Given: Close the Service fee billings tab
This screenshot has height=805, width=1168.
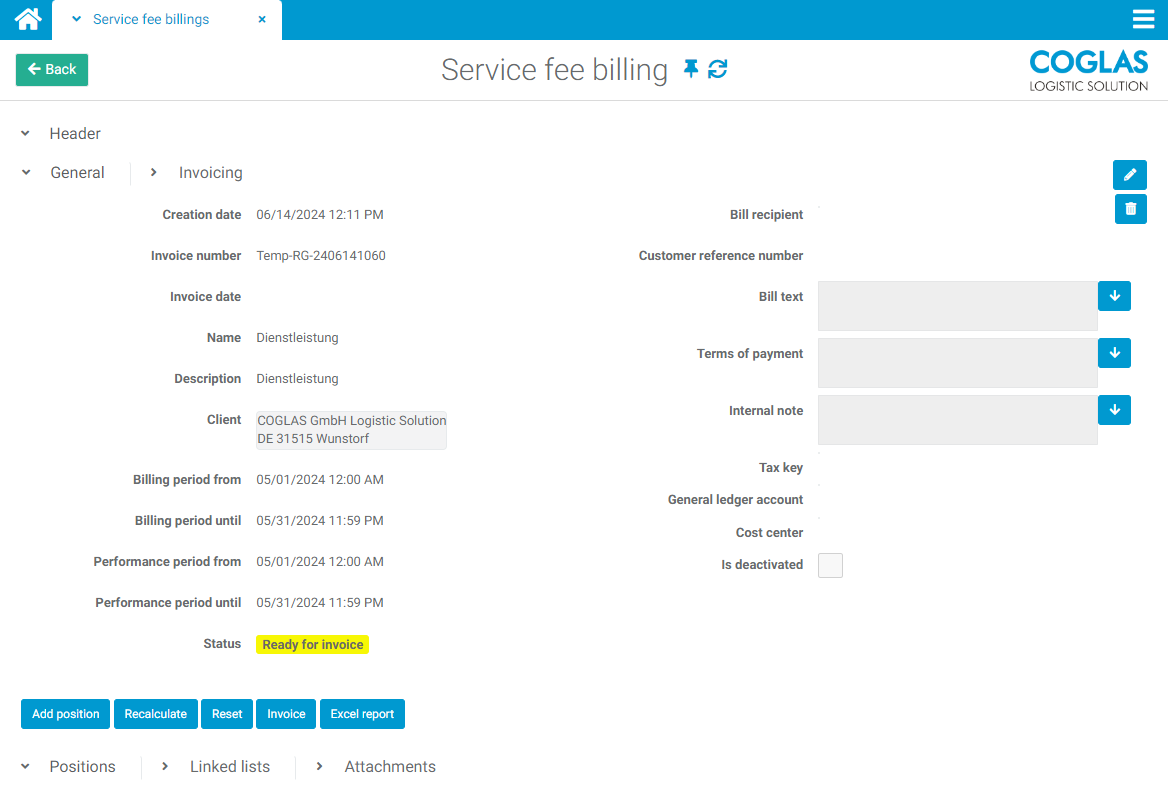Looking at the screenshot, I should 262,20.
